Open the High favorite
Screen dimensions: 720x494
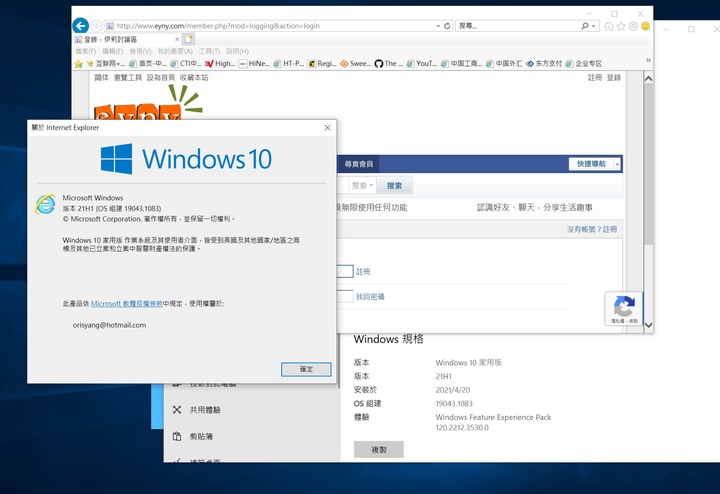tap(220, 64)
